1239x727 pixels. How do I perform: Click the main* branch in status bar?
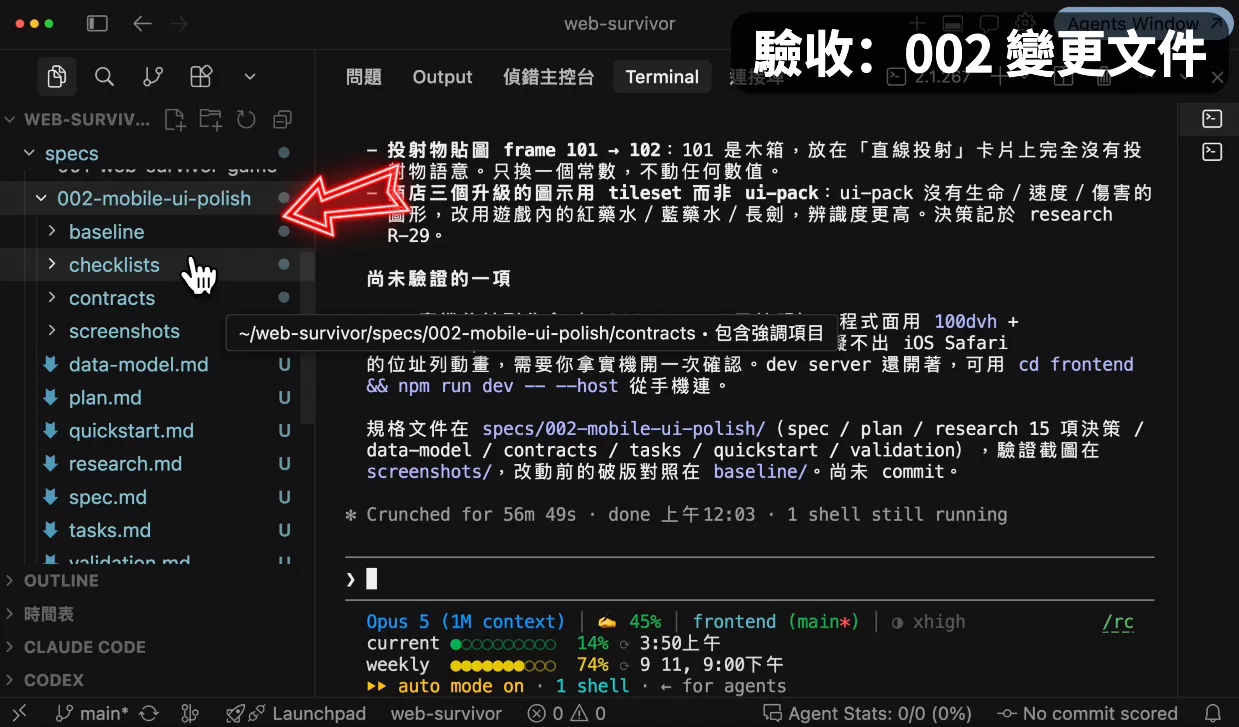[92, 713]
